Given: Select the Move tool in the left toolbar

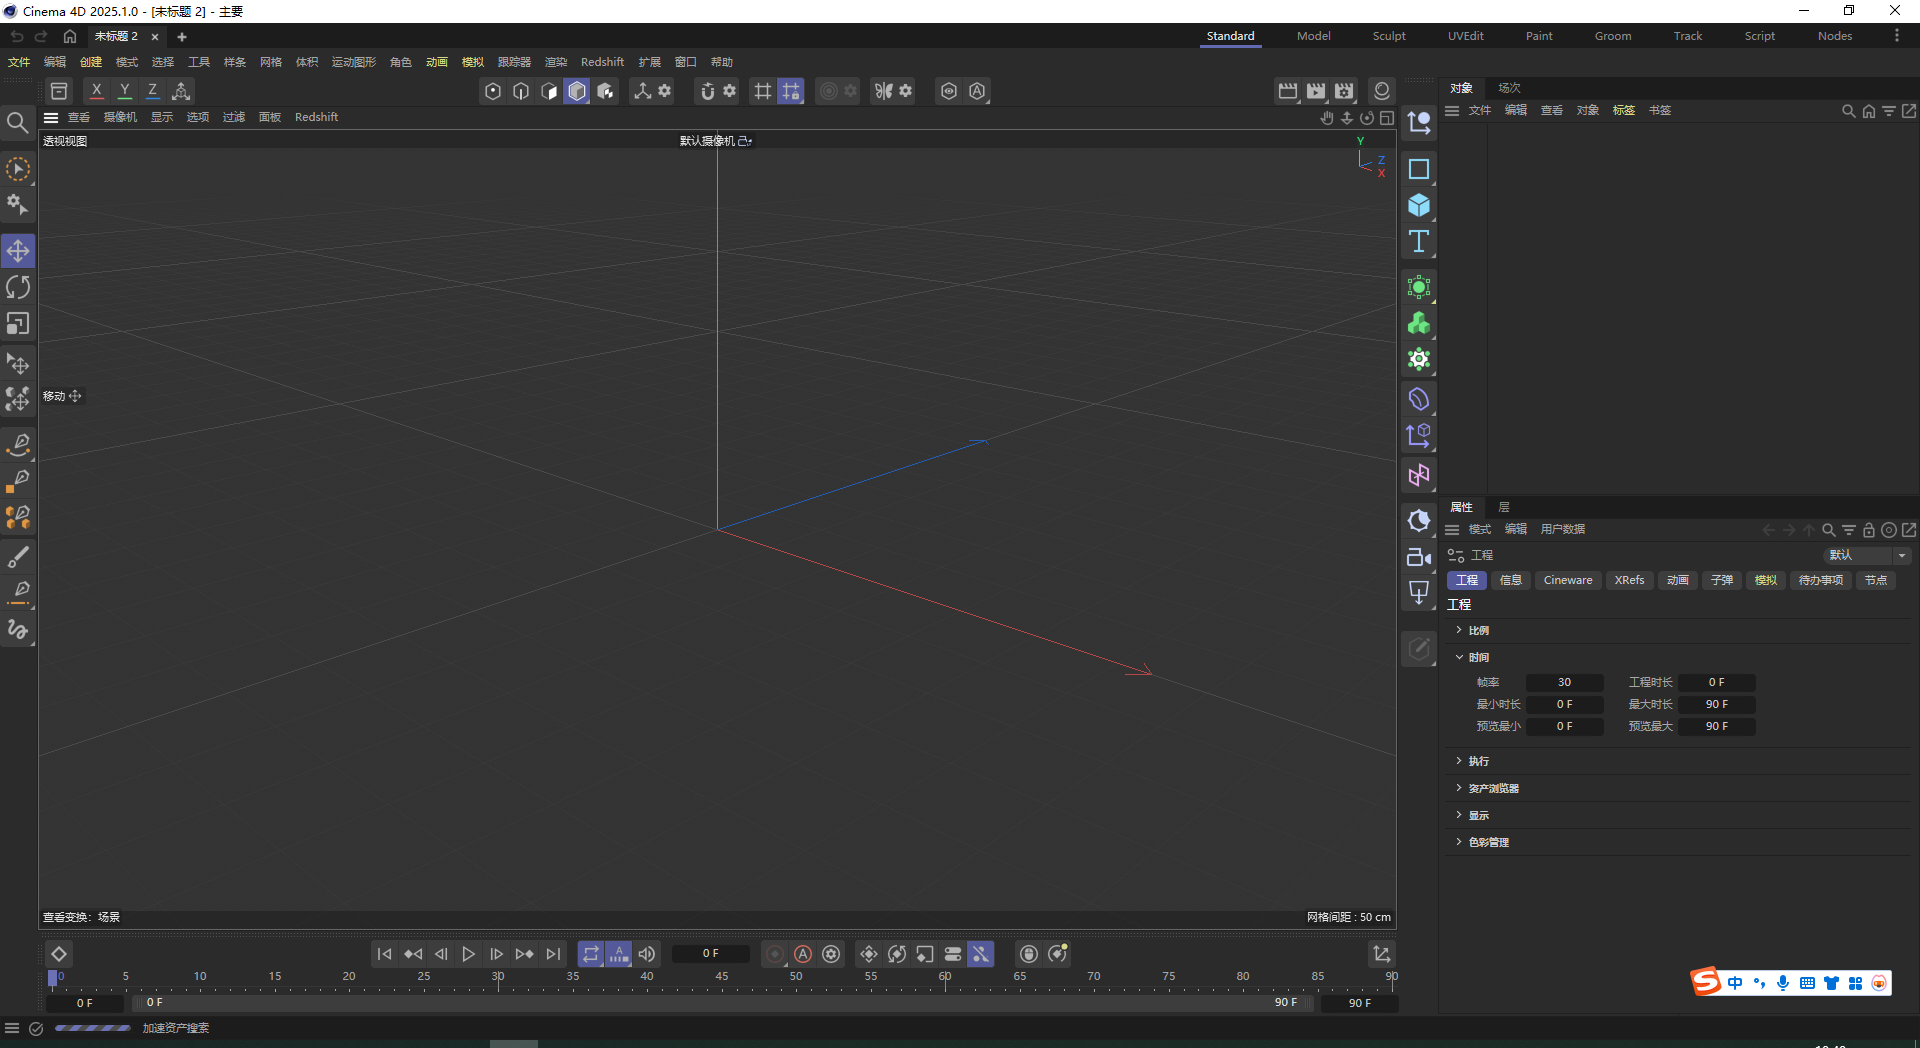Looking at the screenshot, I should click(x=18, y=251).
